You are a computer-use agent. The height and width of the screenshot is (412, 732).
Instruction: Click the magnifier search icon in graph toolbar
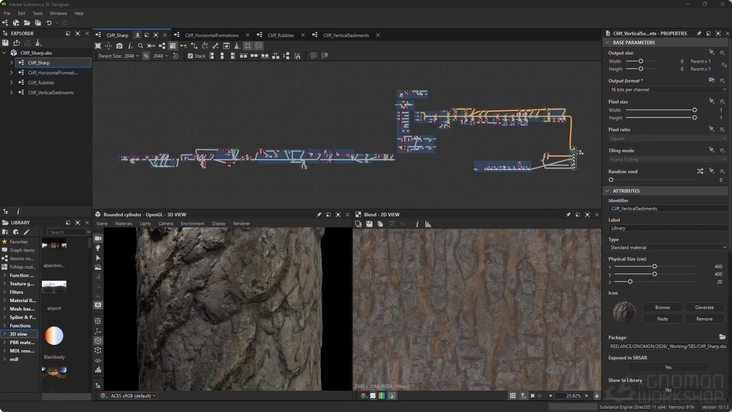141,46
